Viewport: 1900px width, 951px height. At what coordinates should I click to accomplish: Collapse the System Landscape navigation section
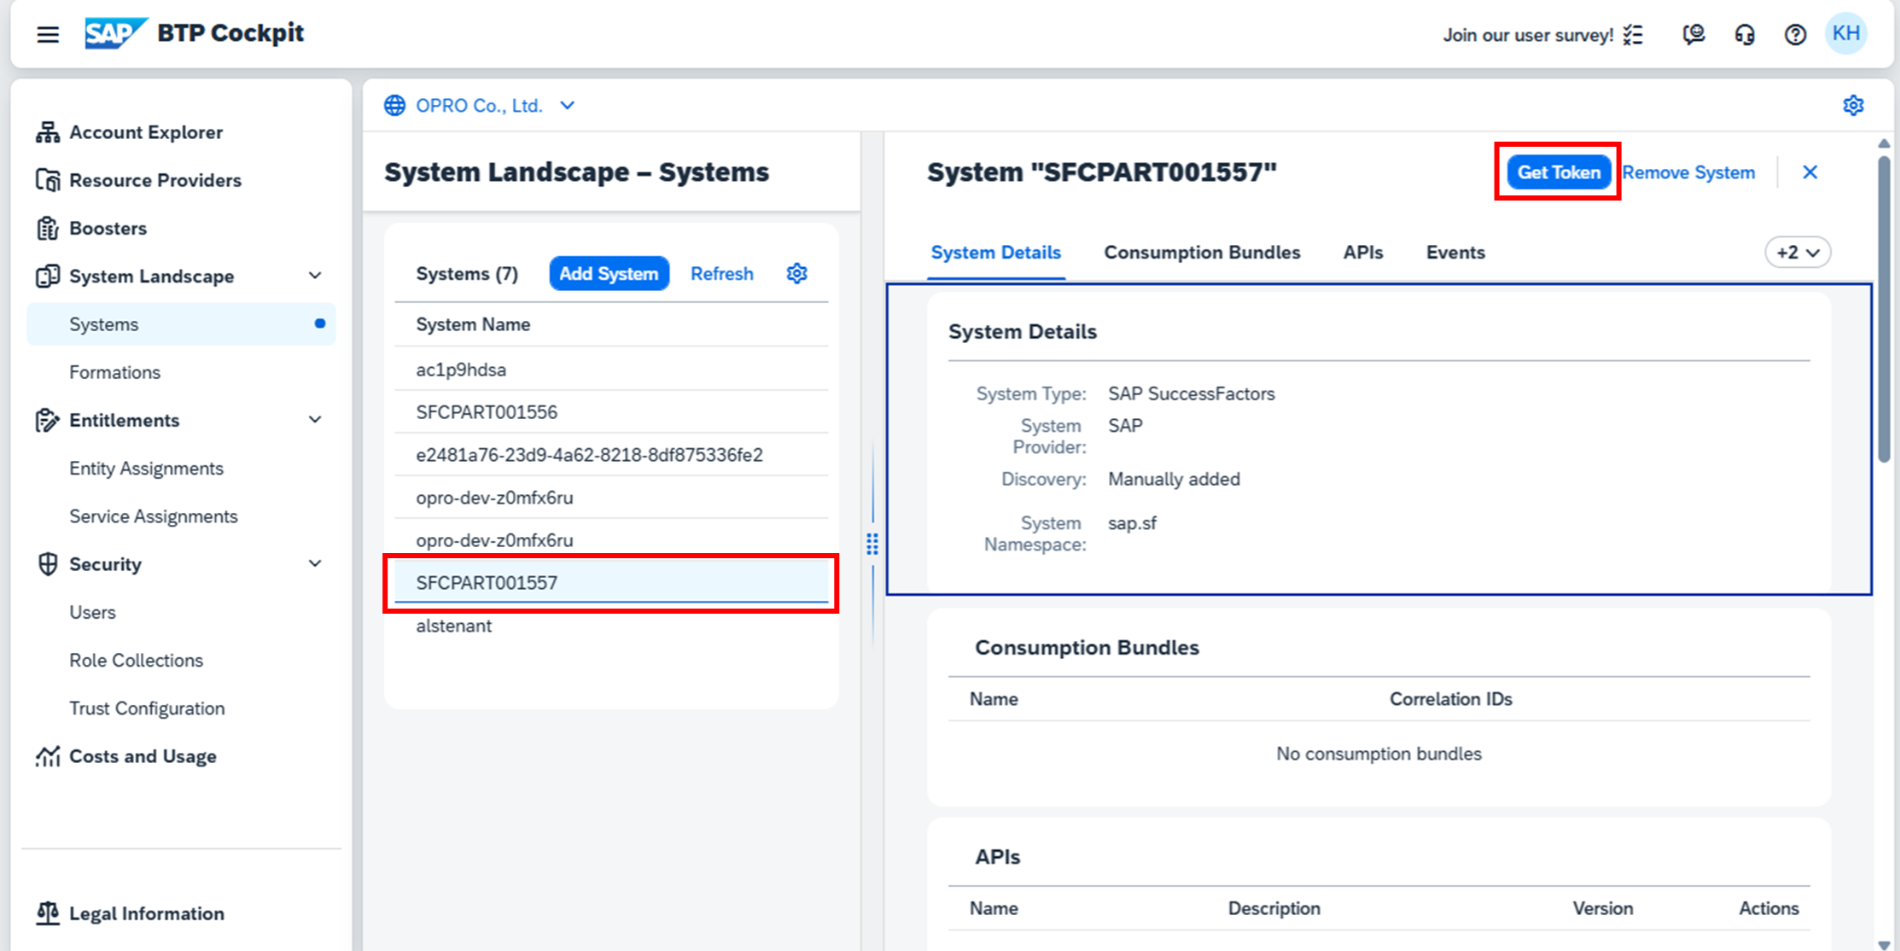[x=315, y=276]
